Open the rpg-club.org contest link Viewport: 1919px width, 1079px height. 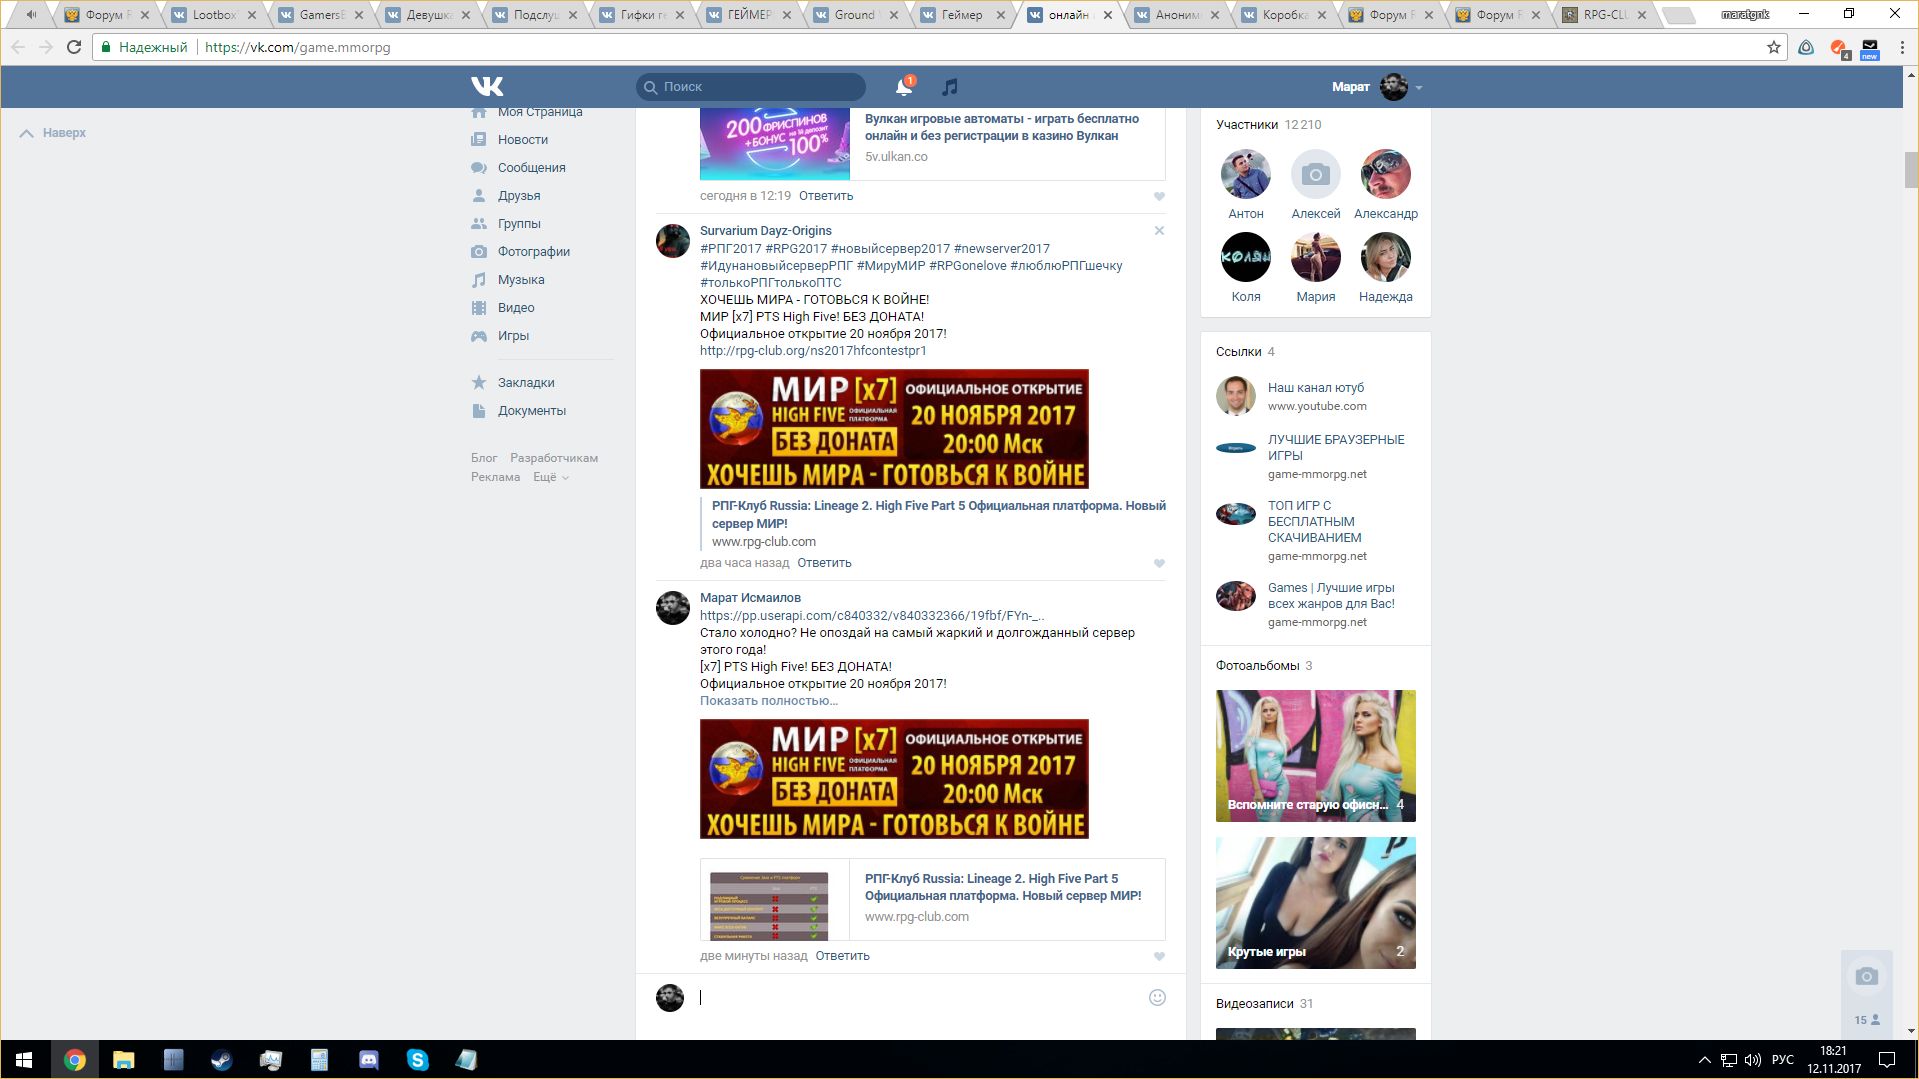click(813, 351)
